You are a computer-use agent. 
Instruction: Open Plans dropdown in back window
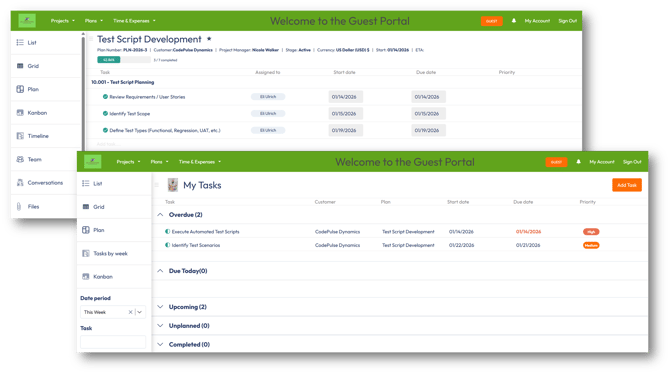(x=94, y=21)
